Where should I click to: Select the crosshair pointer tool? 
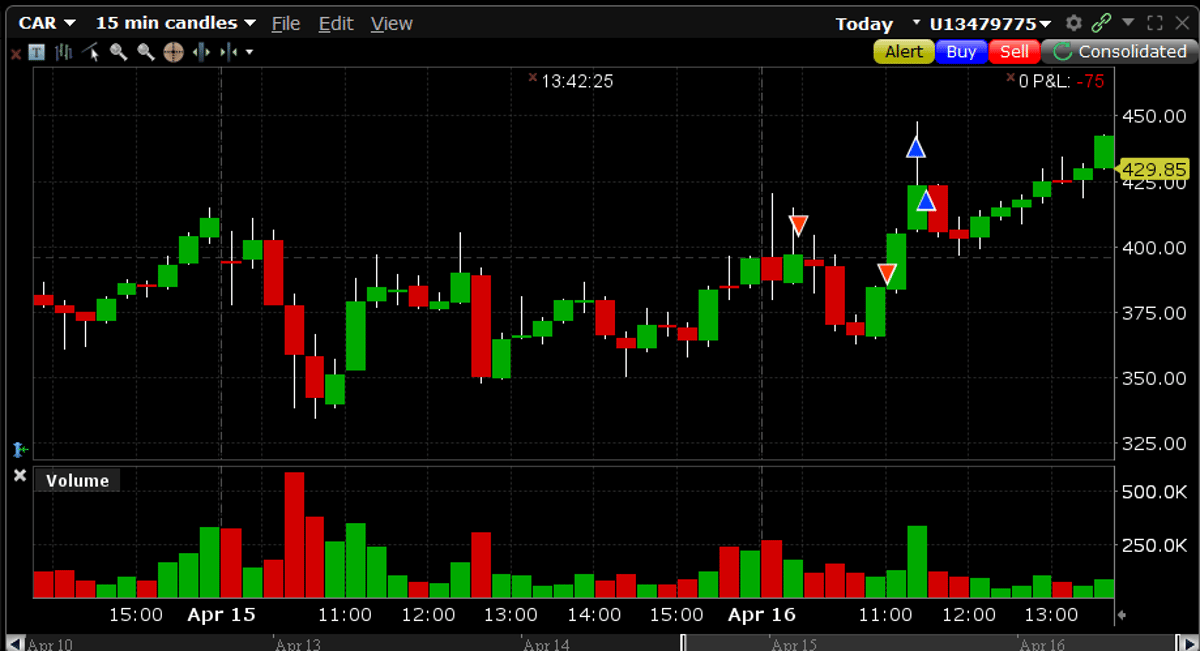88,51
